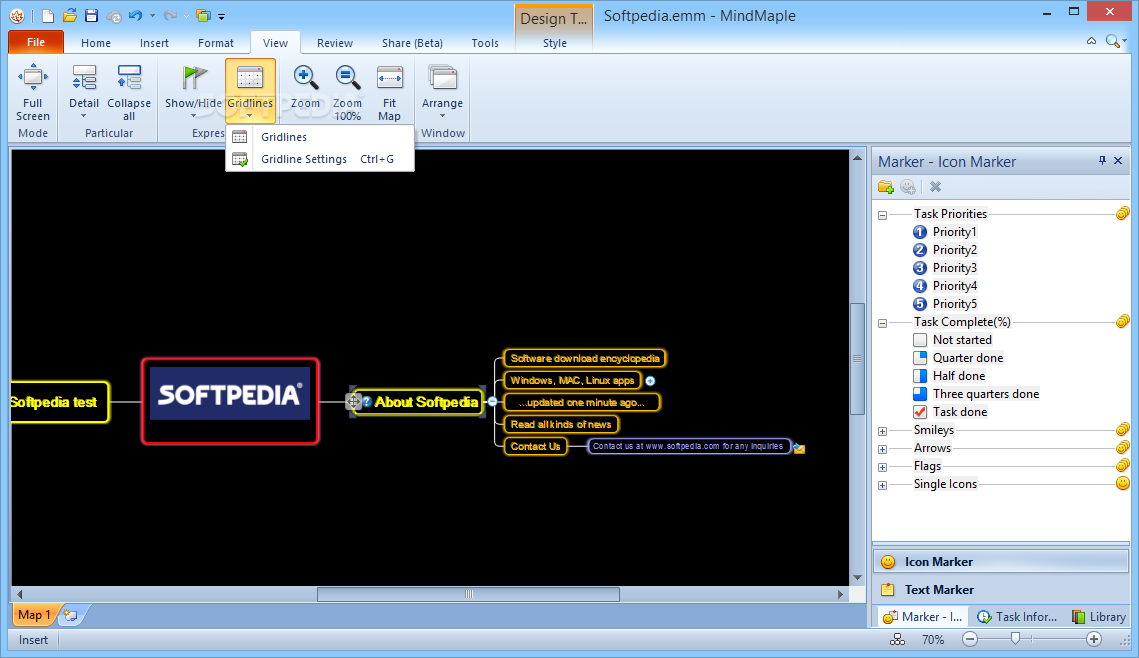Open Gridline Settings menu entry
The image size is (1139, 658).
click(x=320, y=159)
